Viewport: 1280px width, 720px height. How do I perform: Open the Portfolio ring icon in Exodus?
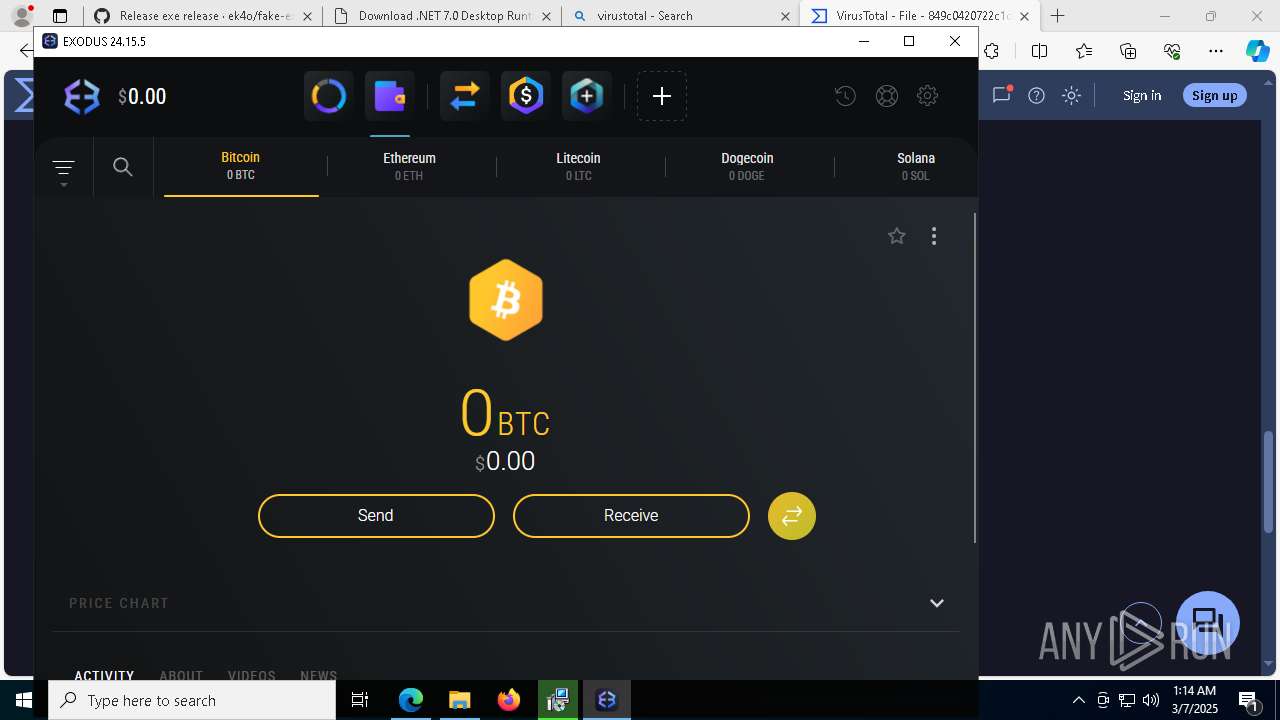tap(329, 96)
